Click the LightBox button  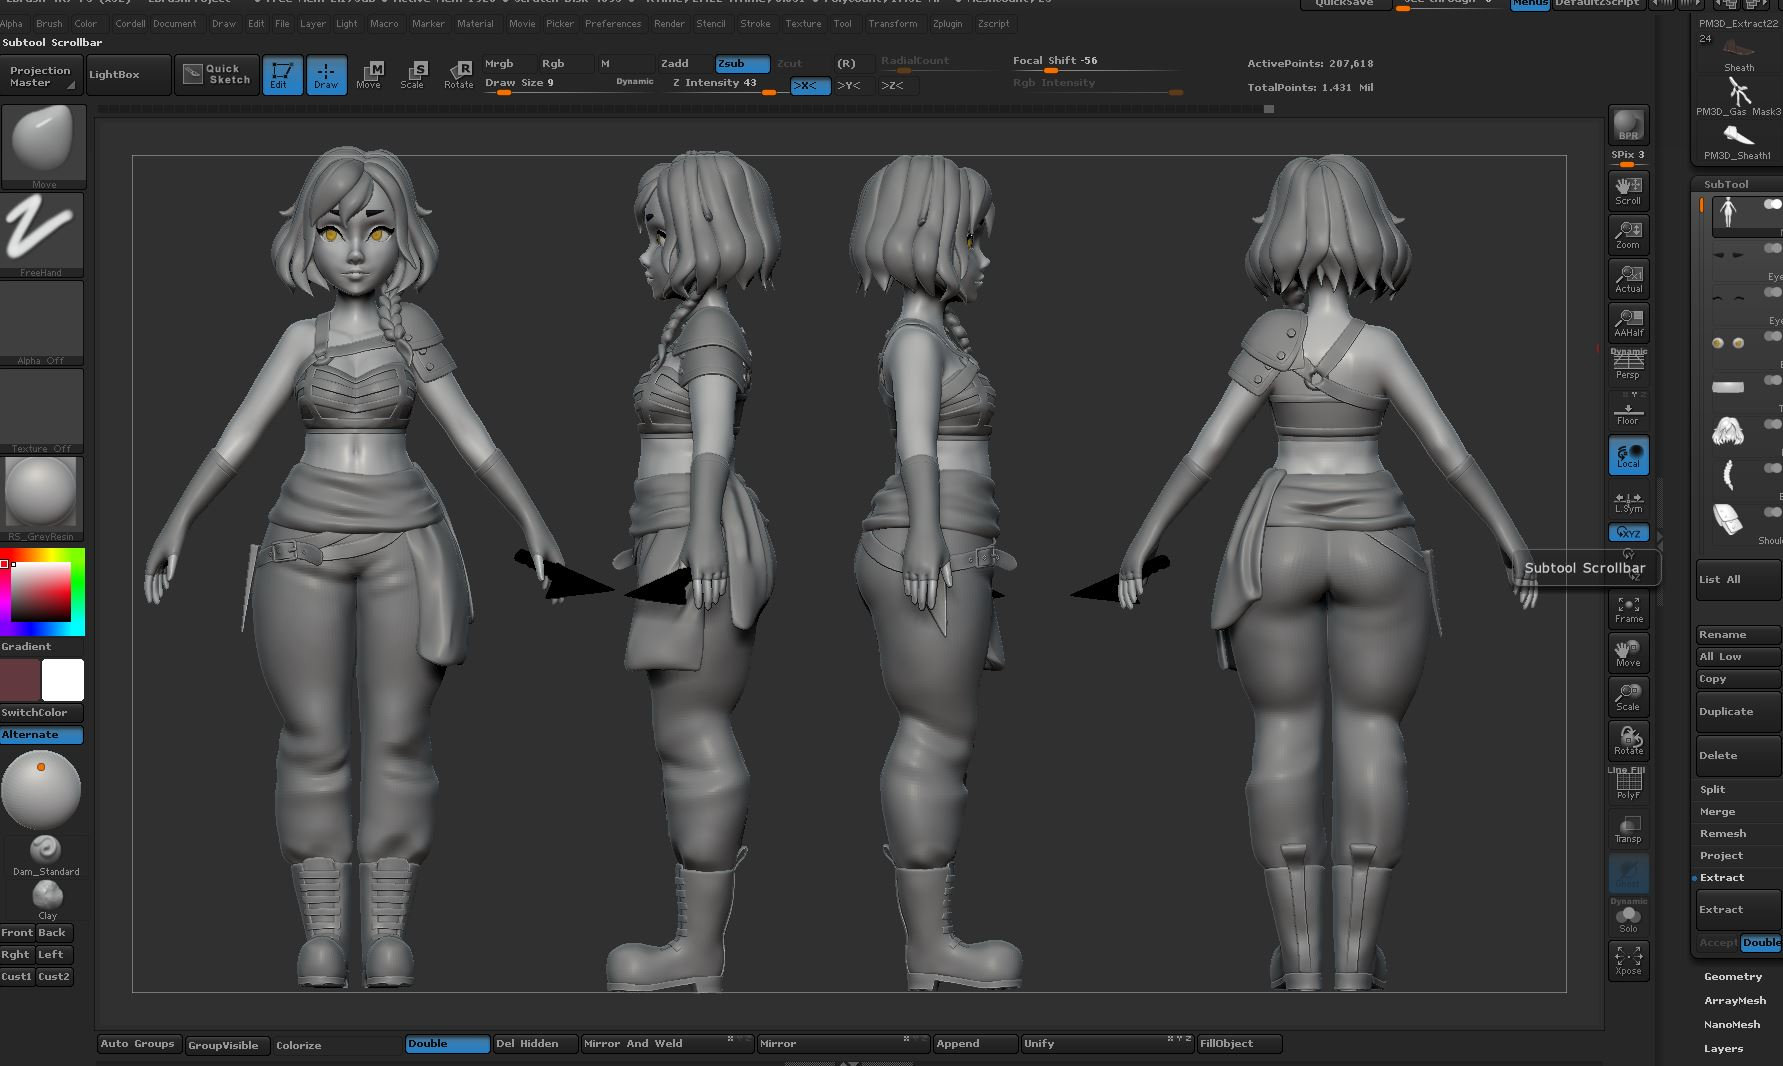click(128, 75)
